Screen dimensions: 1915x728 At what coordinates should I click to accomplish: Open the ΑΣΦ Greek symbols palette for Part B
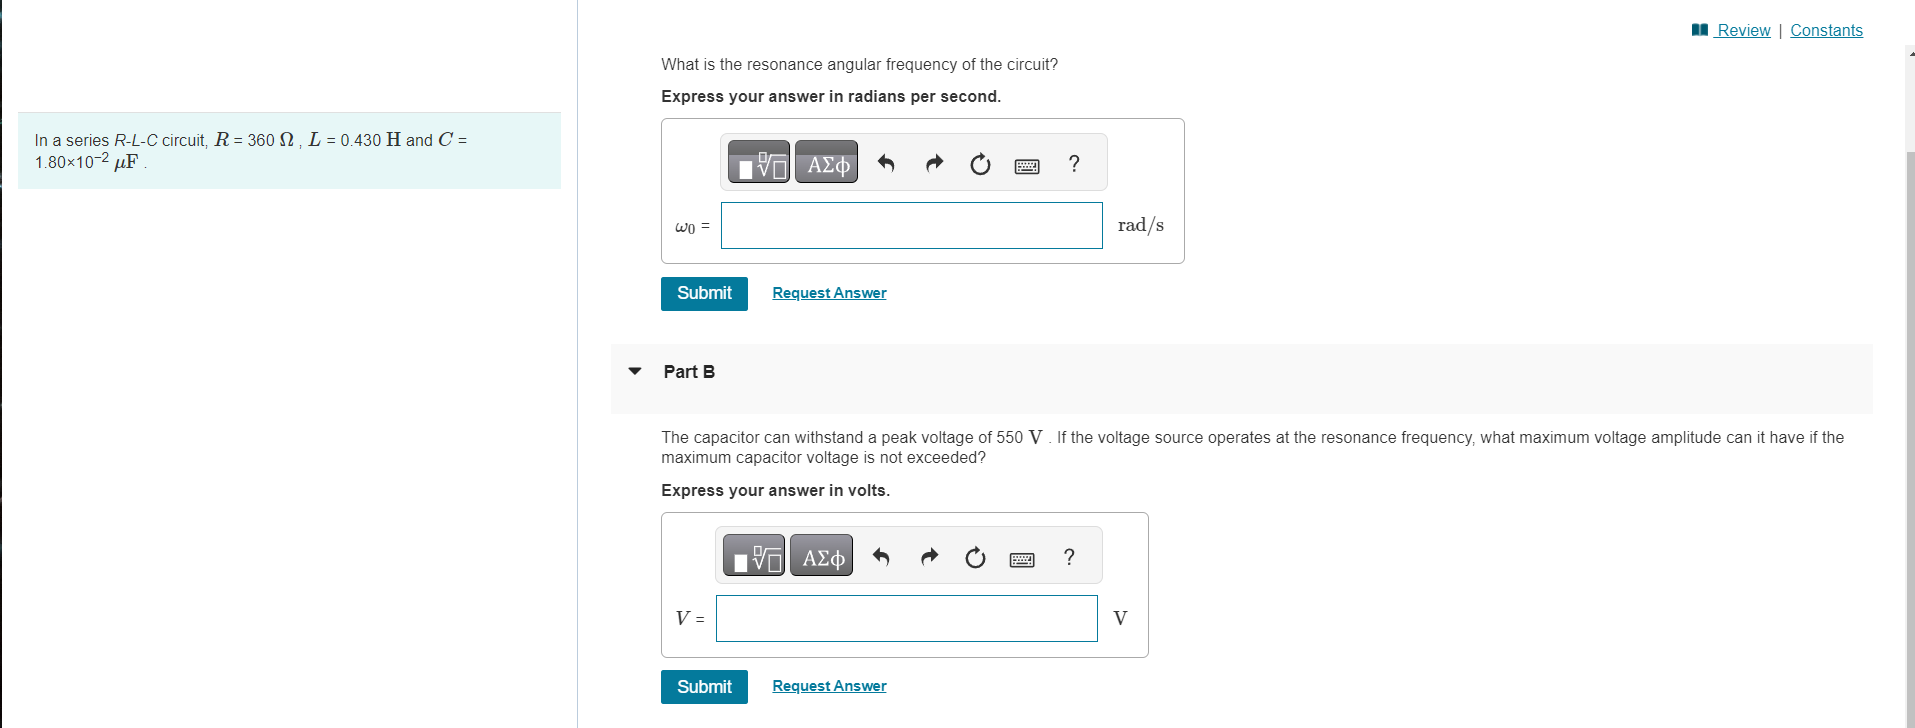820,555
